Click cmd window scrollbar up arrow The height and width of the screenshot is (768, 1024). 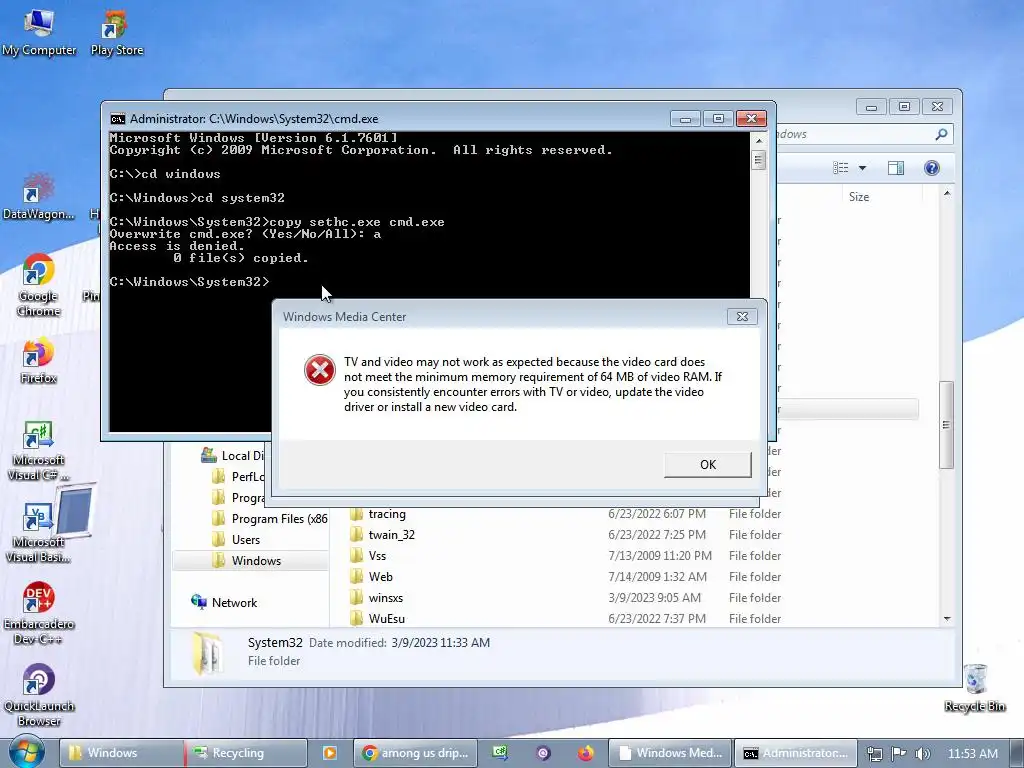pyautogui.click(x=758, y=140)
